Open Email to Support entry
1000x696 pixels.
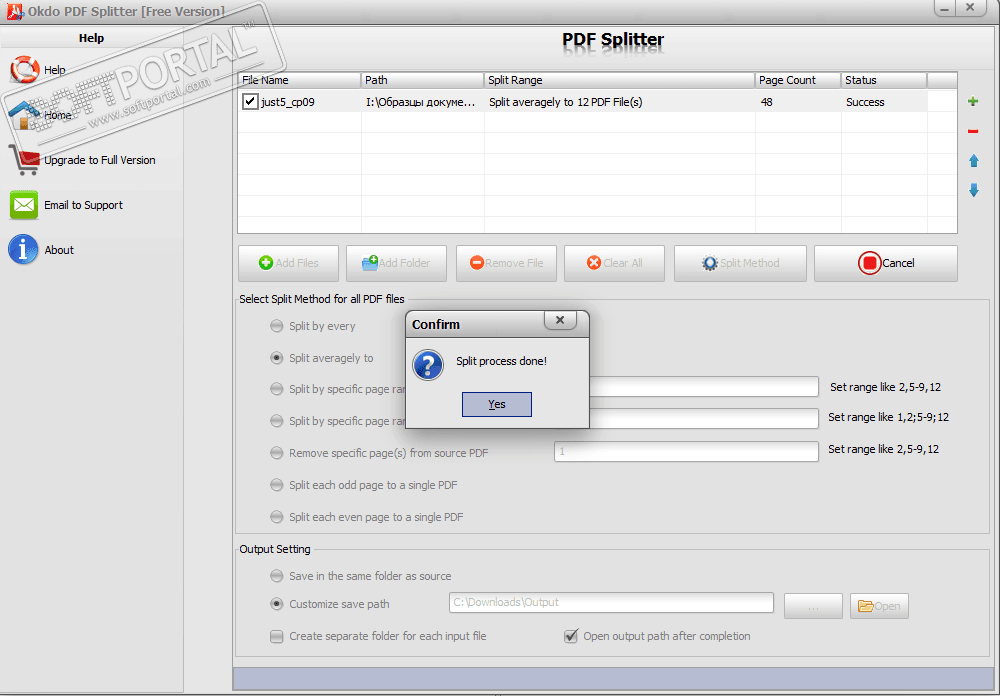[84, 205]
